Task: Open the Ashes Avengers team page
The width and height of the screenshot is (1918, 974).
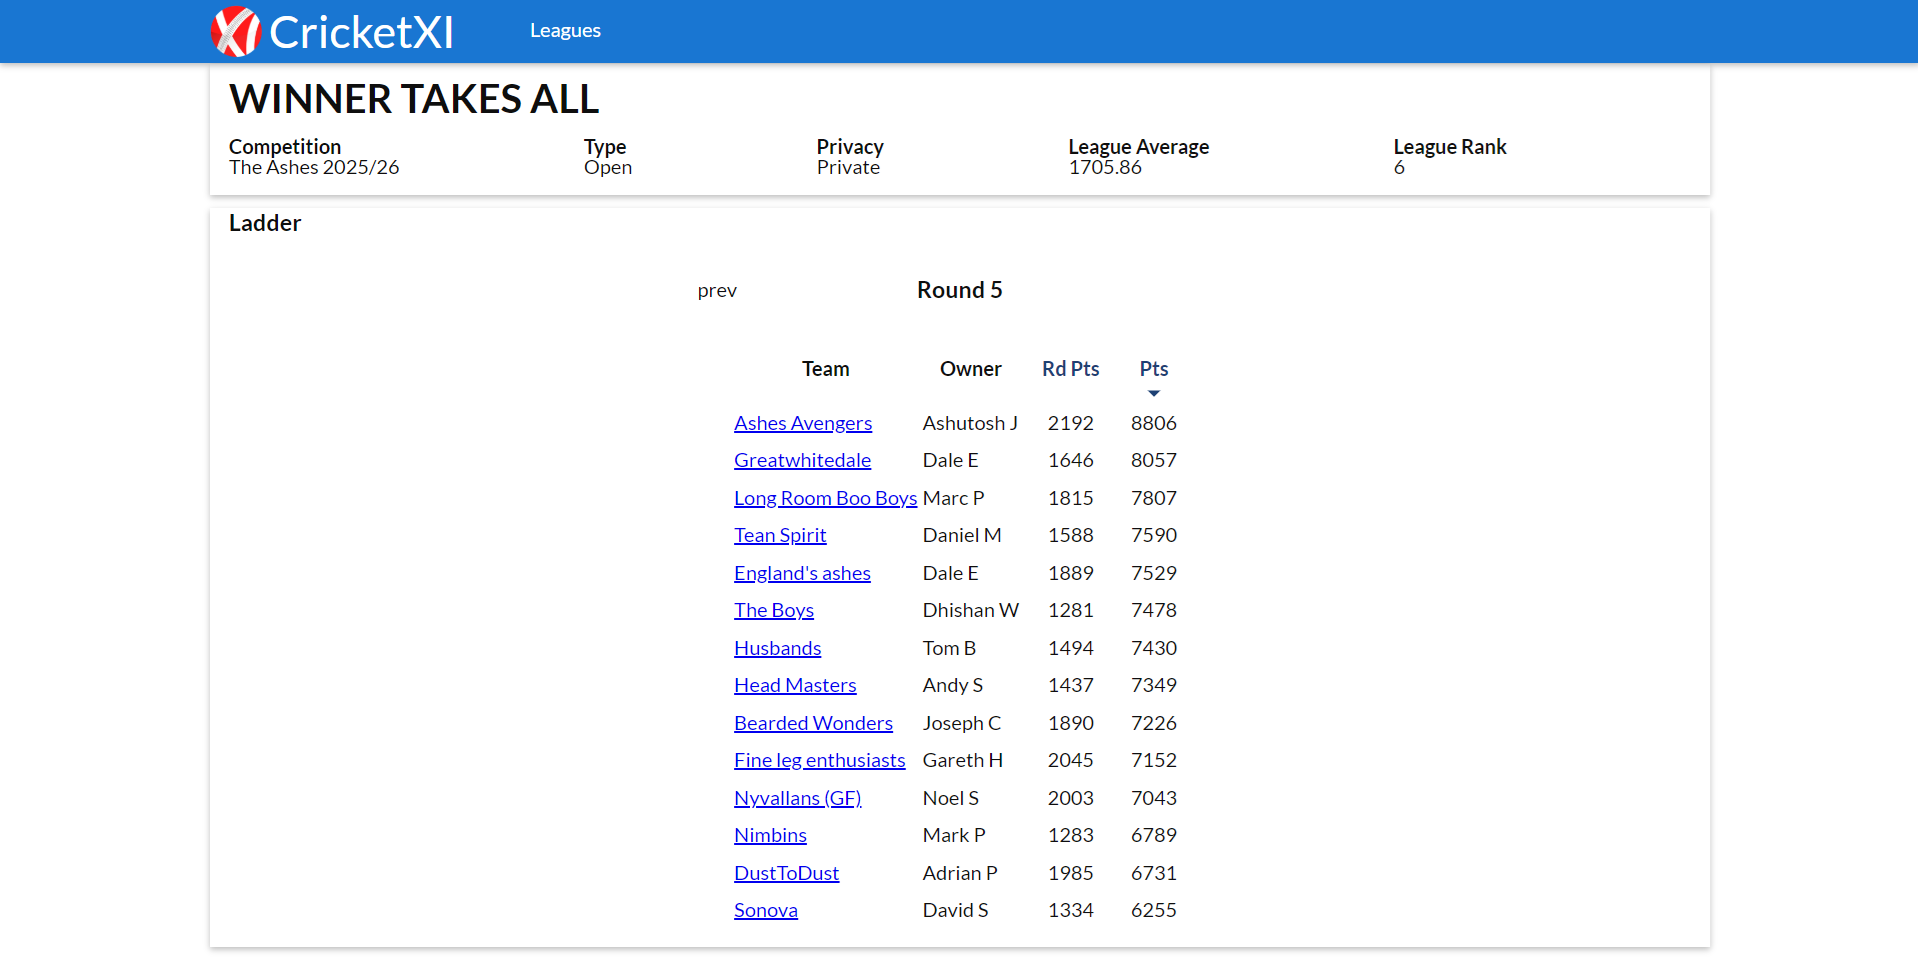Action: [802, 423]
